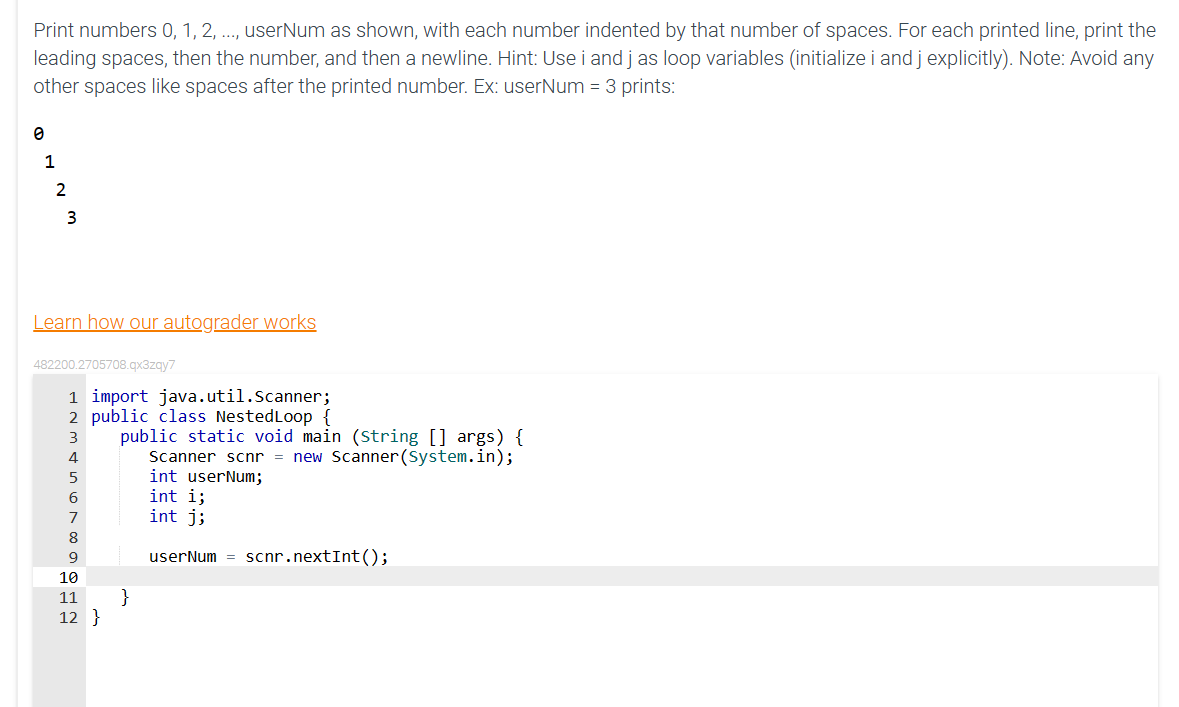Click line number 8 in the gutter

click(73, 537)
